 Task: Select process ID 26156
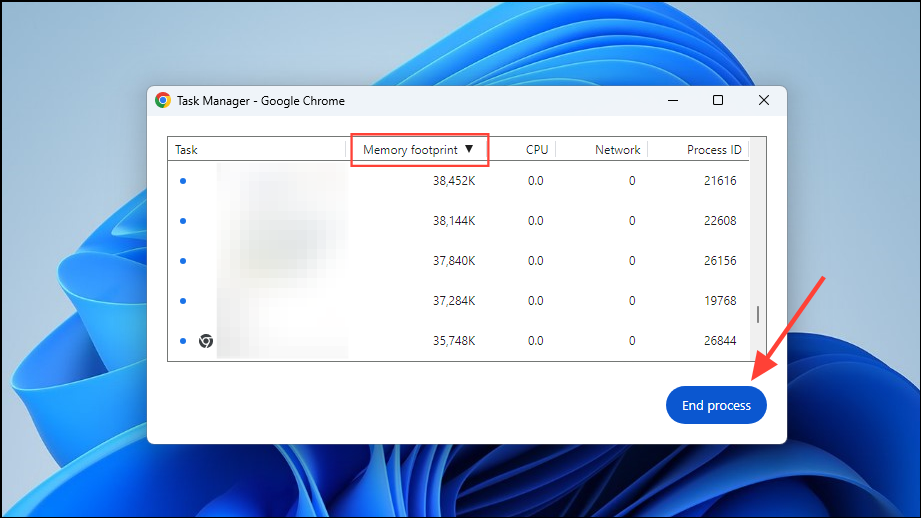pyautogui.click(x=720, y=261)
